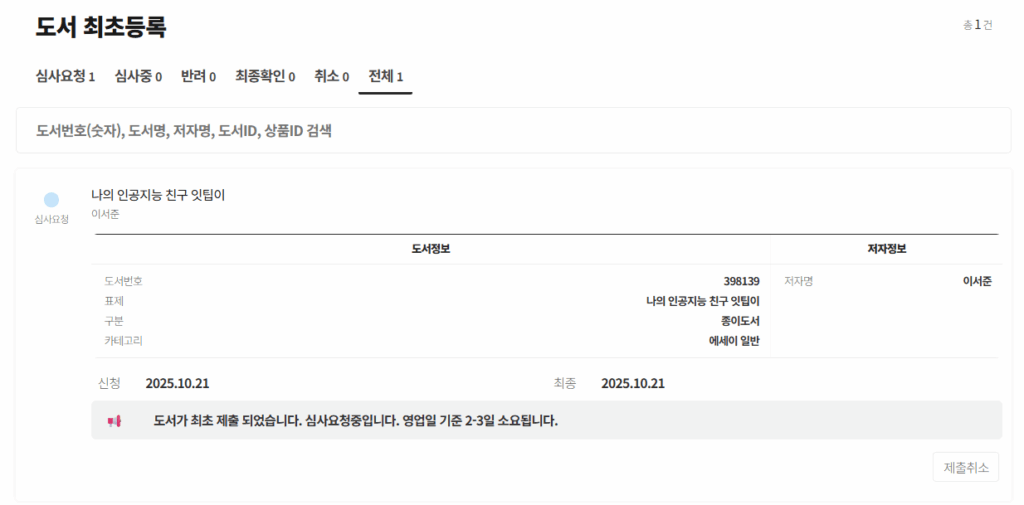Click the 도서정보 column header
The width and height of the screenshot is (1024, 505).
(431, 249)
